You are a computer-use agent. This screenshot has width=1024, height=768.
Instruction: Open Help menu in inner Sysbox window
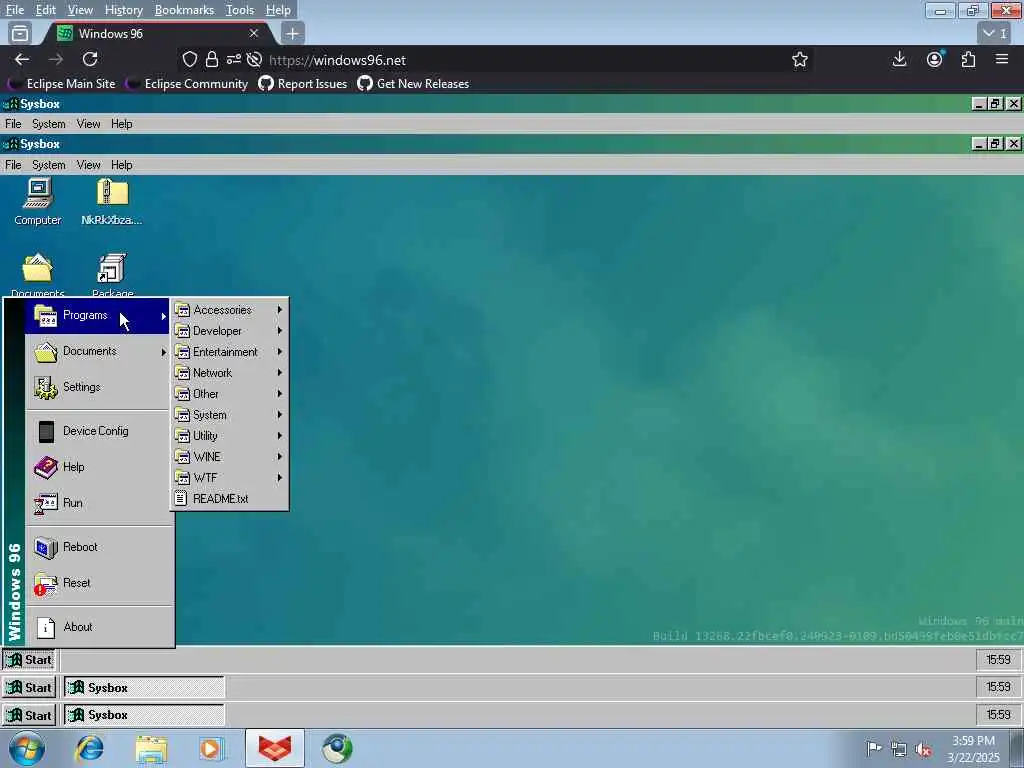point(121,165)
